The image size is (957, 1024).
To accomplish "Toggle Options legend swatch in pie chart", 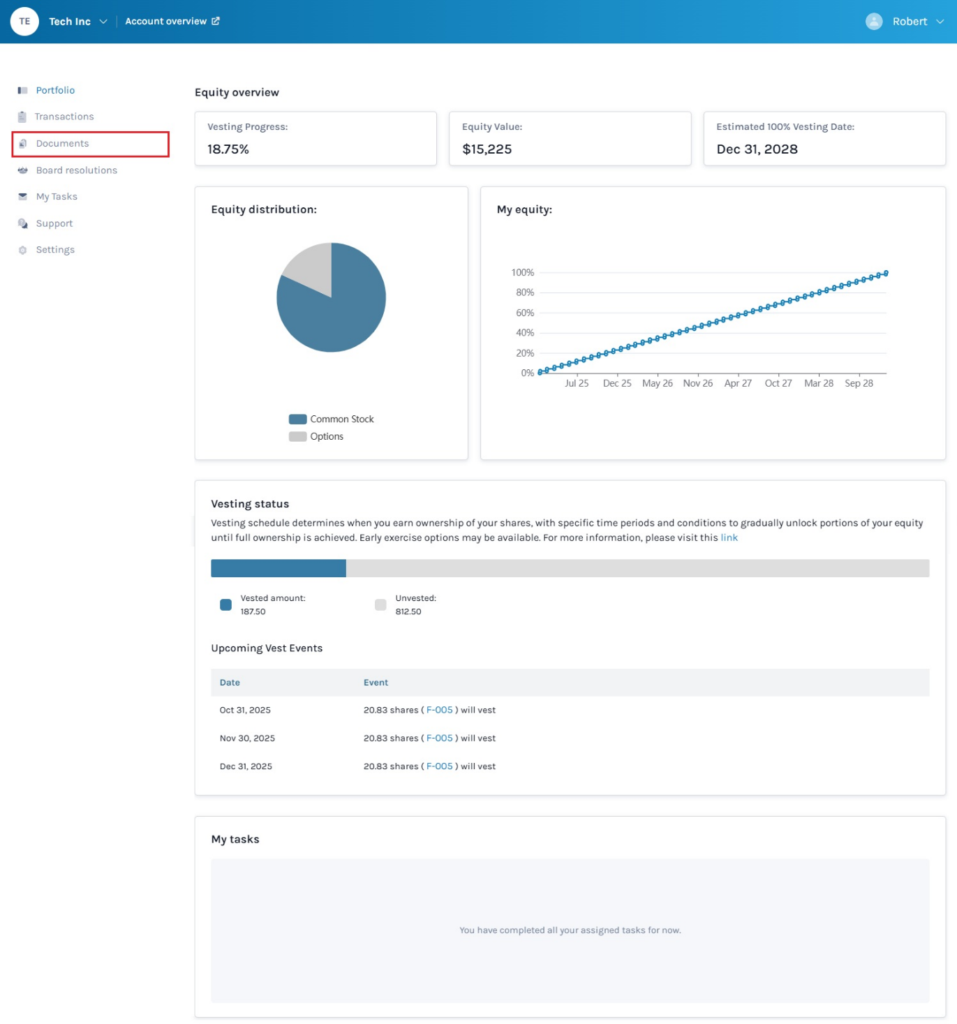I will tap(298, 436).
